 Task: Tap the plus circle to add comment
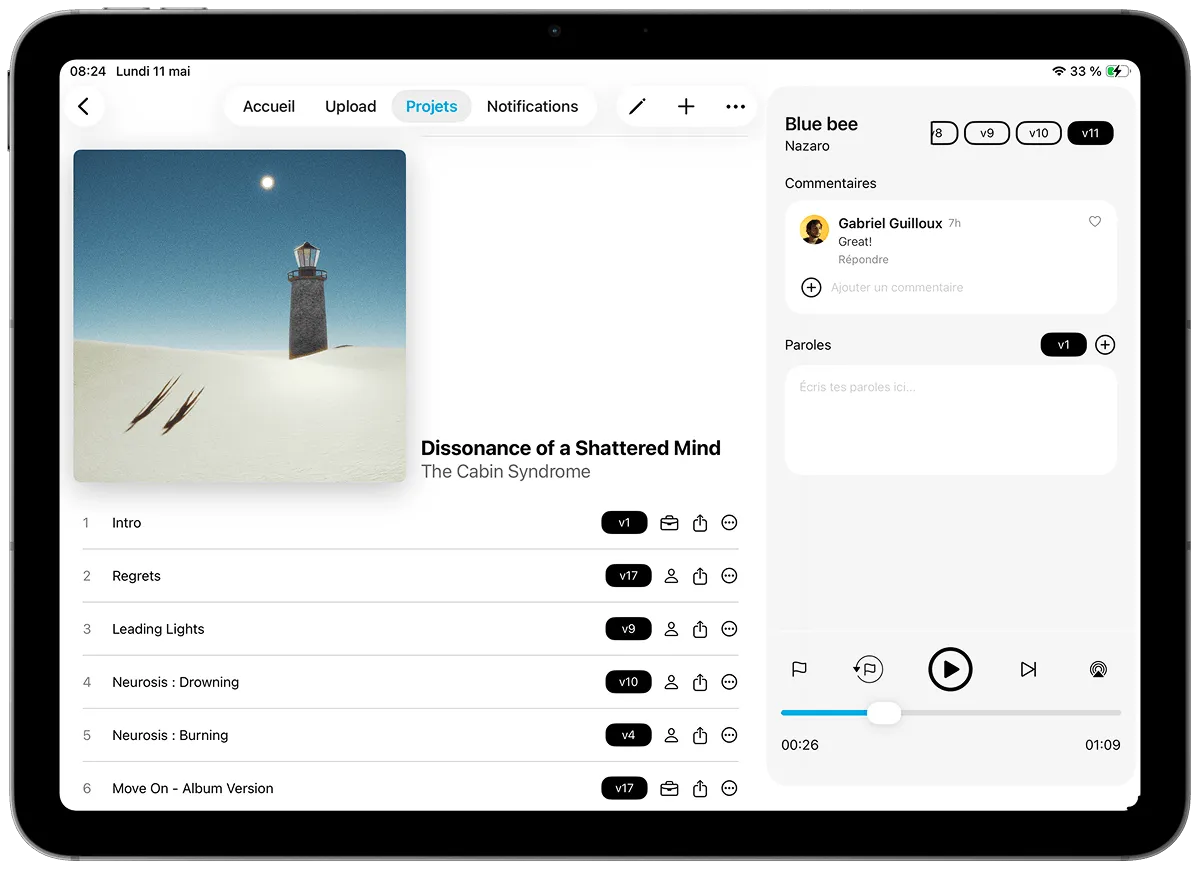(x=812, y=287)
